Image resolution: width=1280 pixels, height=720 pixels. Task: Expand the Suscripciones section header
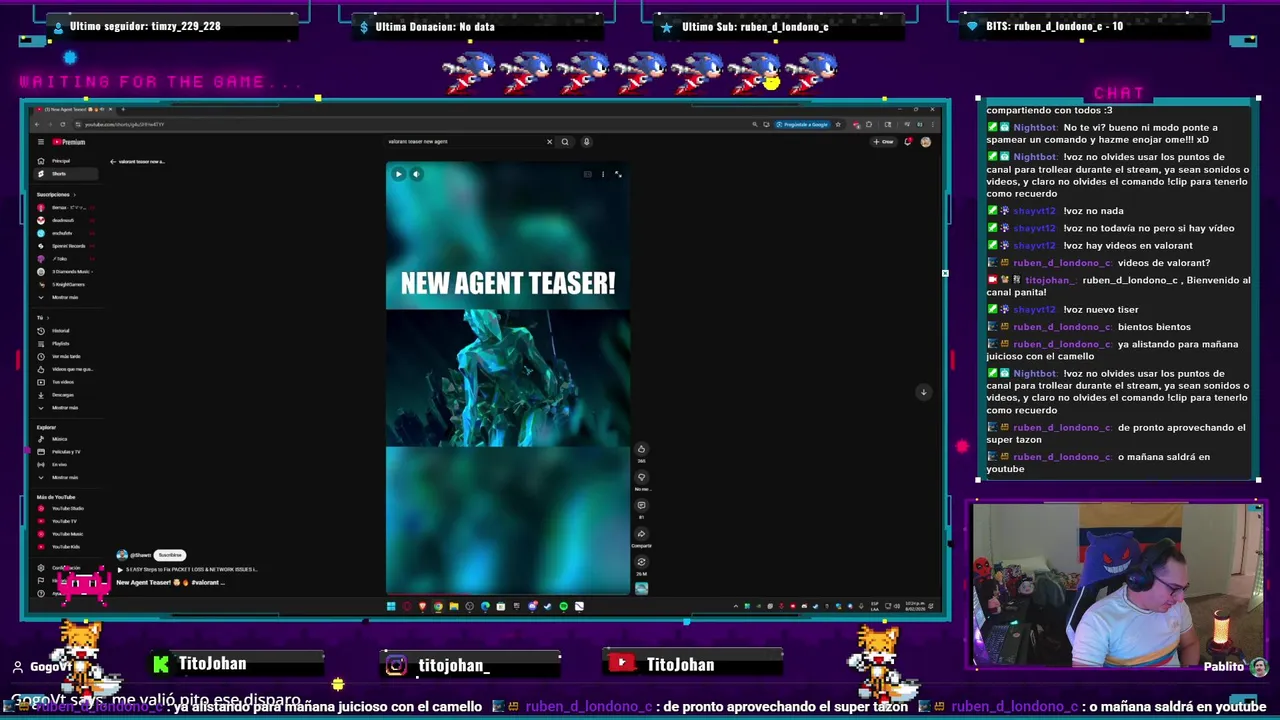[x=55, y=194]
